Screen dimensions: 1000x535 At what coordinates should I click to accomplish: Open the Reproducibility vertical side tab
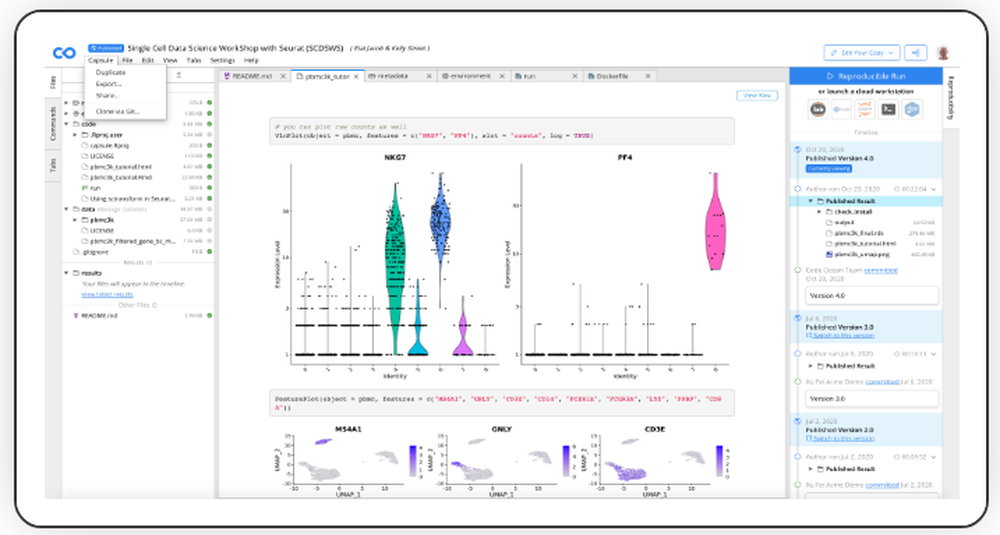click(x=951, y=98)
